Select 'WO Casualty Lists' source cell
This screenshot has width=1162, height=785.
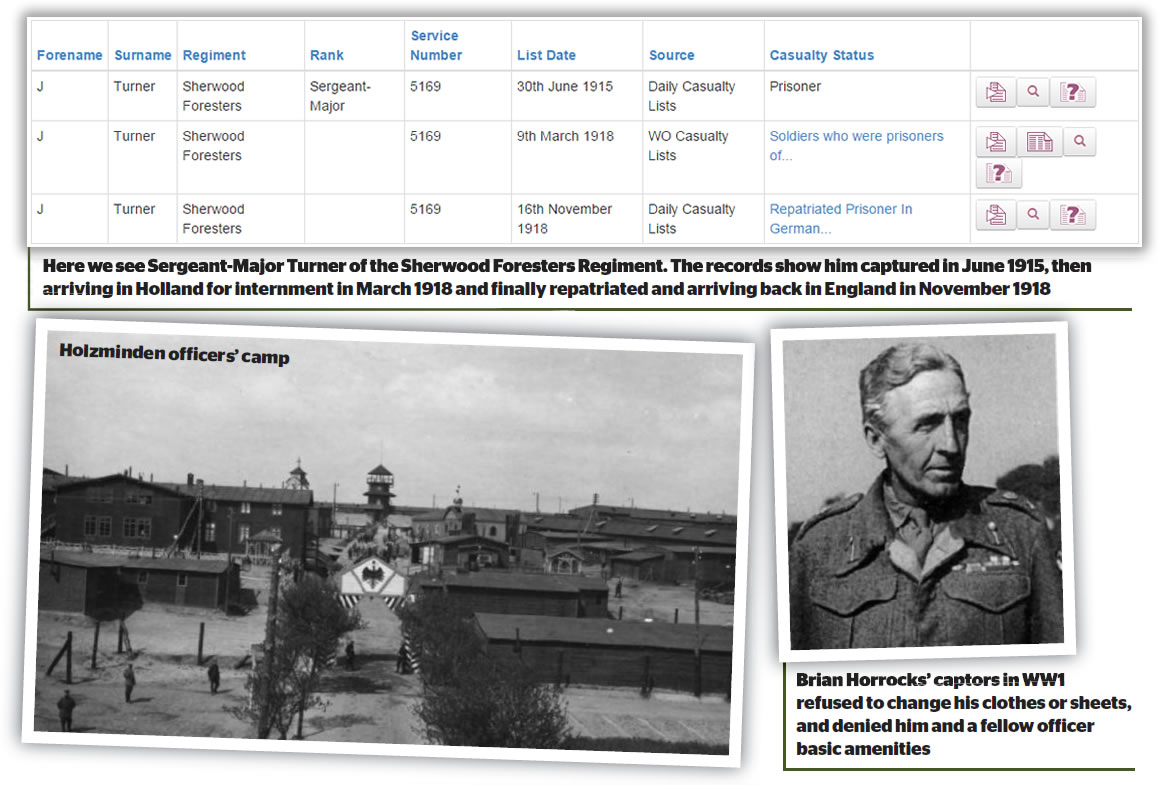(x=688, y=145)
